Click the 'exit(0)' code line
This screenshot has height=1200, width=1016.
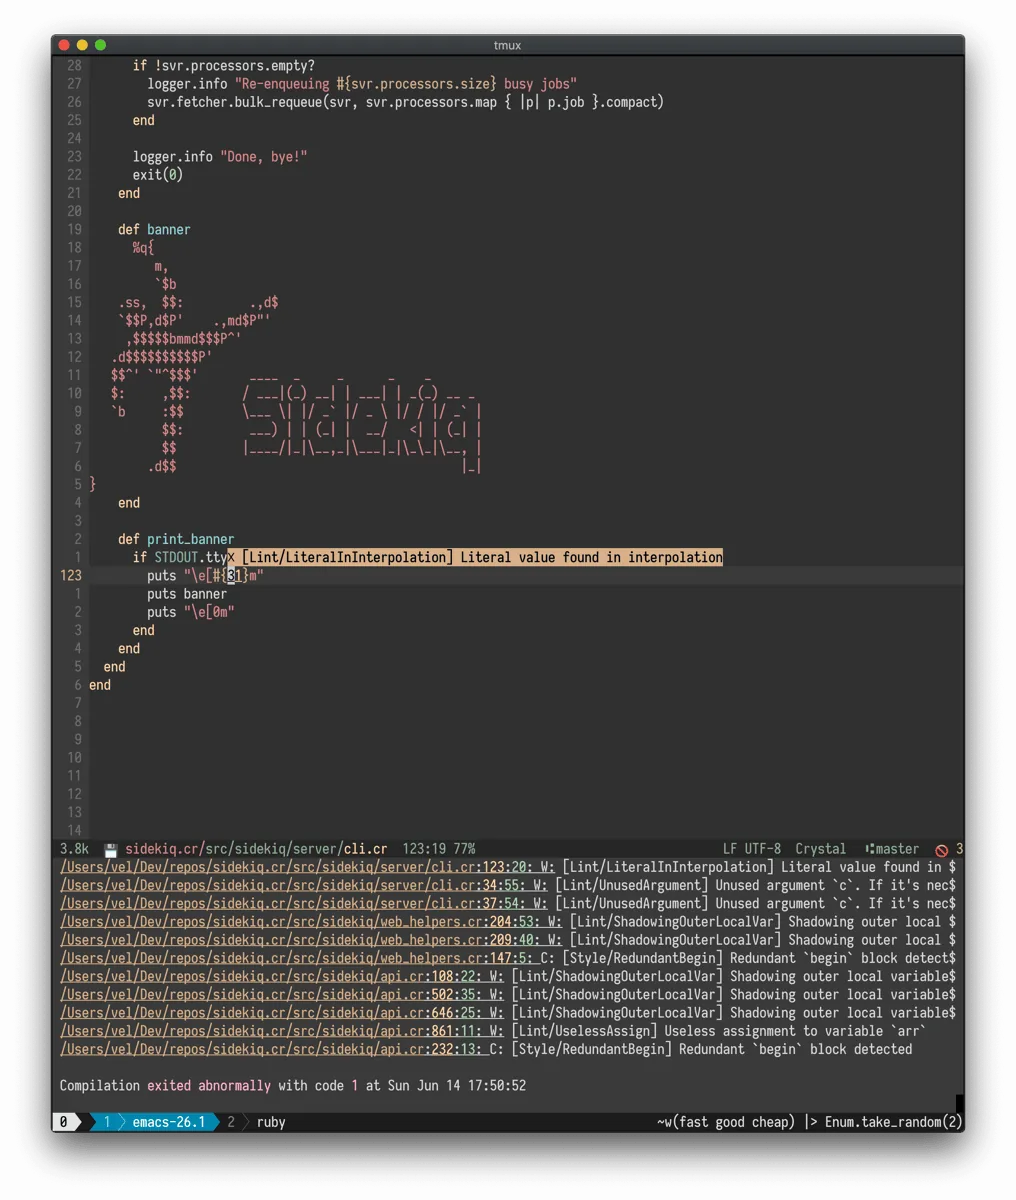tap(158, 175)
